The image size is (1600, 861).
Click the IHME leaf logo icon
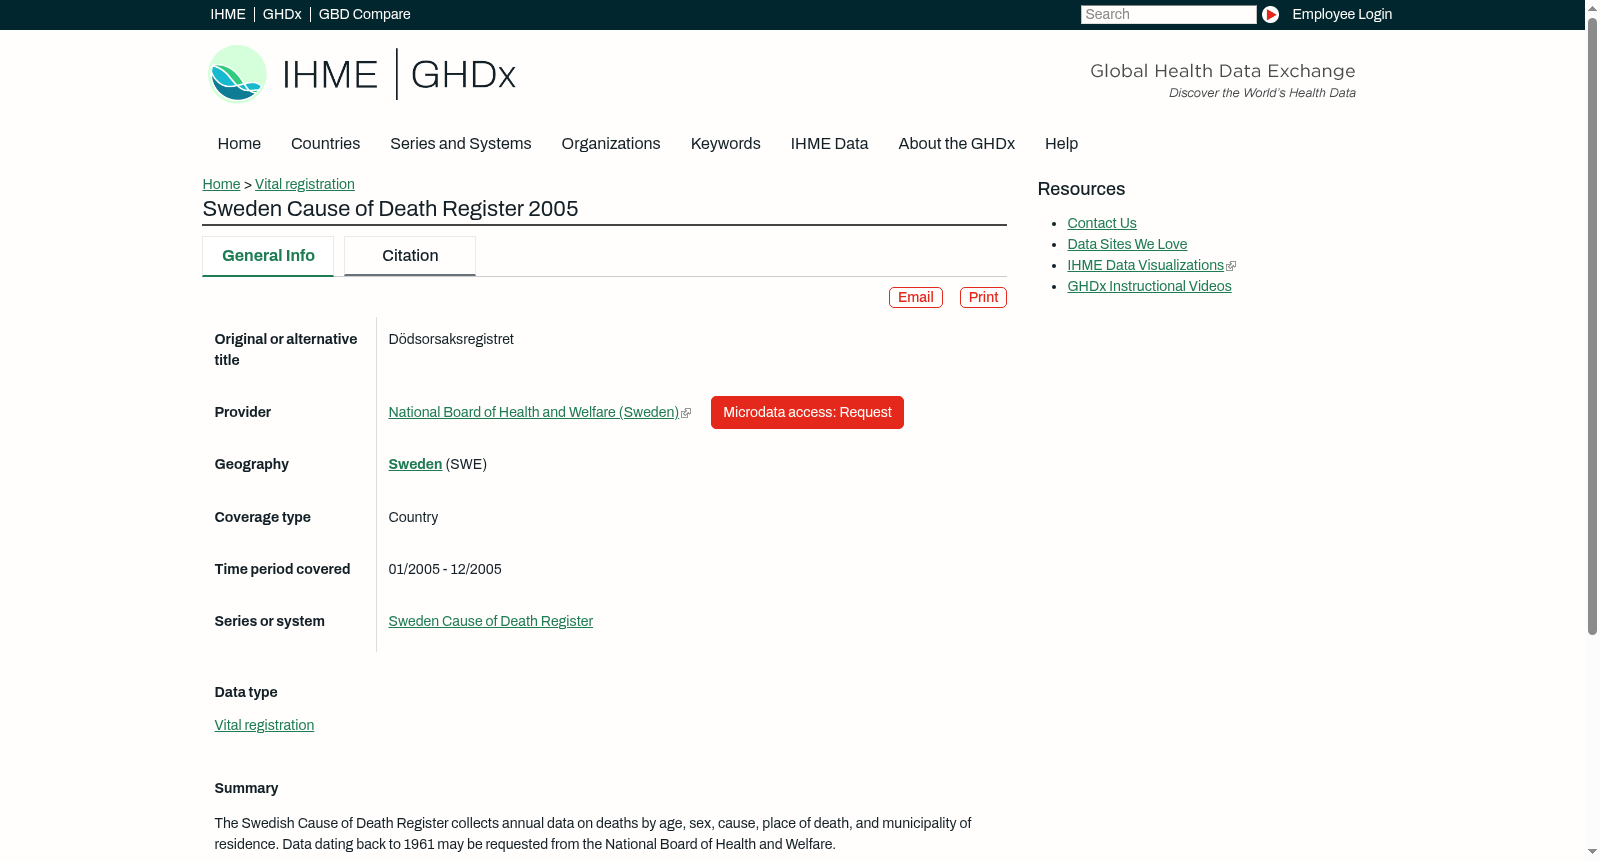point(237,74)
